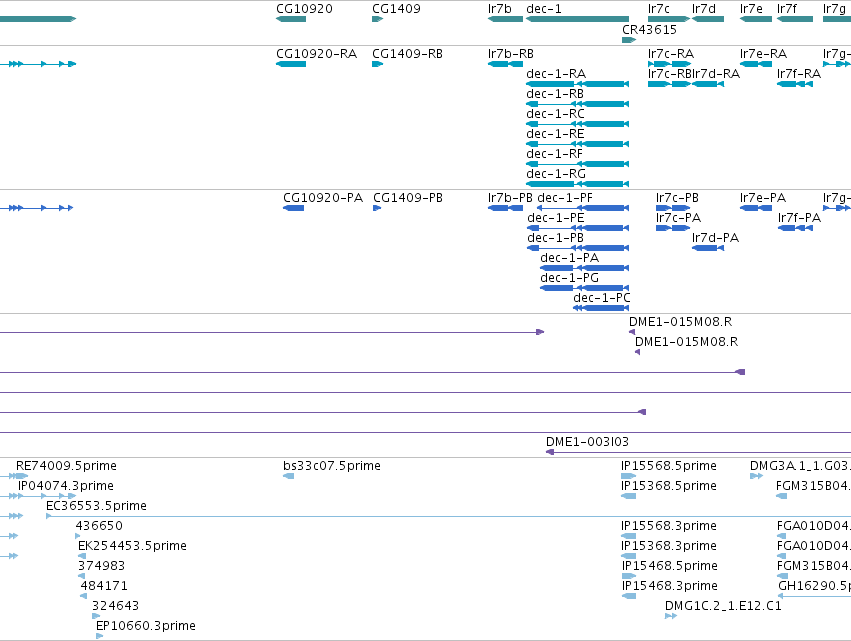
Task: Click the dec-1-RG transcript label
Action: [x=556, y=174]
